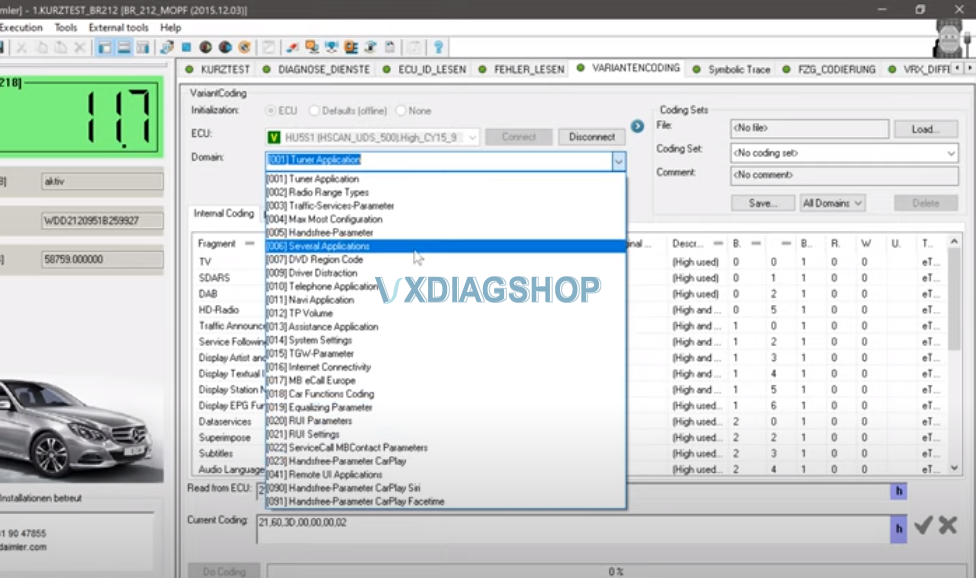The height and width of the screenshot is (578, 976).
Task: Select the Defaults (offline) radio button
Action: click(x=314, y=111)
